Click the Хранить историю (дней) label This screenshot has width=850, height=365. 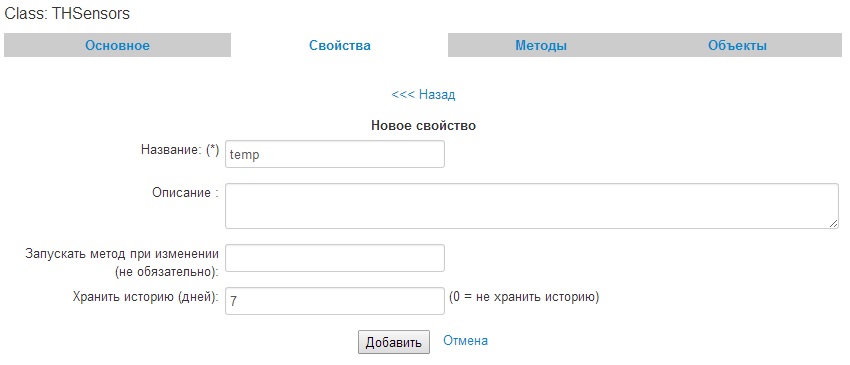[145, 297]
